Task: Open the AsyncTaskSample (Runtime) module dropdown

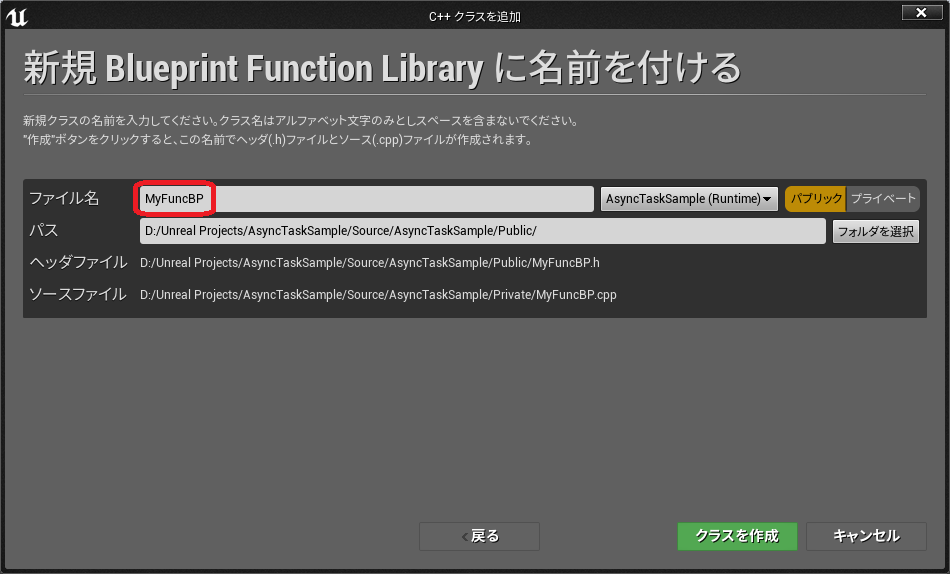Action: click(689, 199)
